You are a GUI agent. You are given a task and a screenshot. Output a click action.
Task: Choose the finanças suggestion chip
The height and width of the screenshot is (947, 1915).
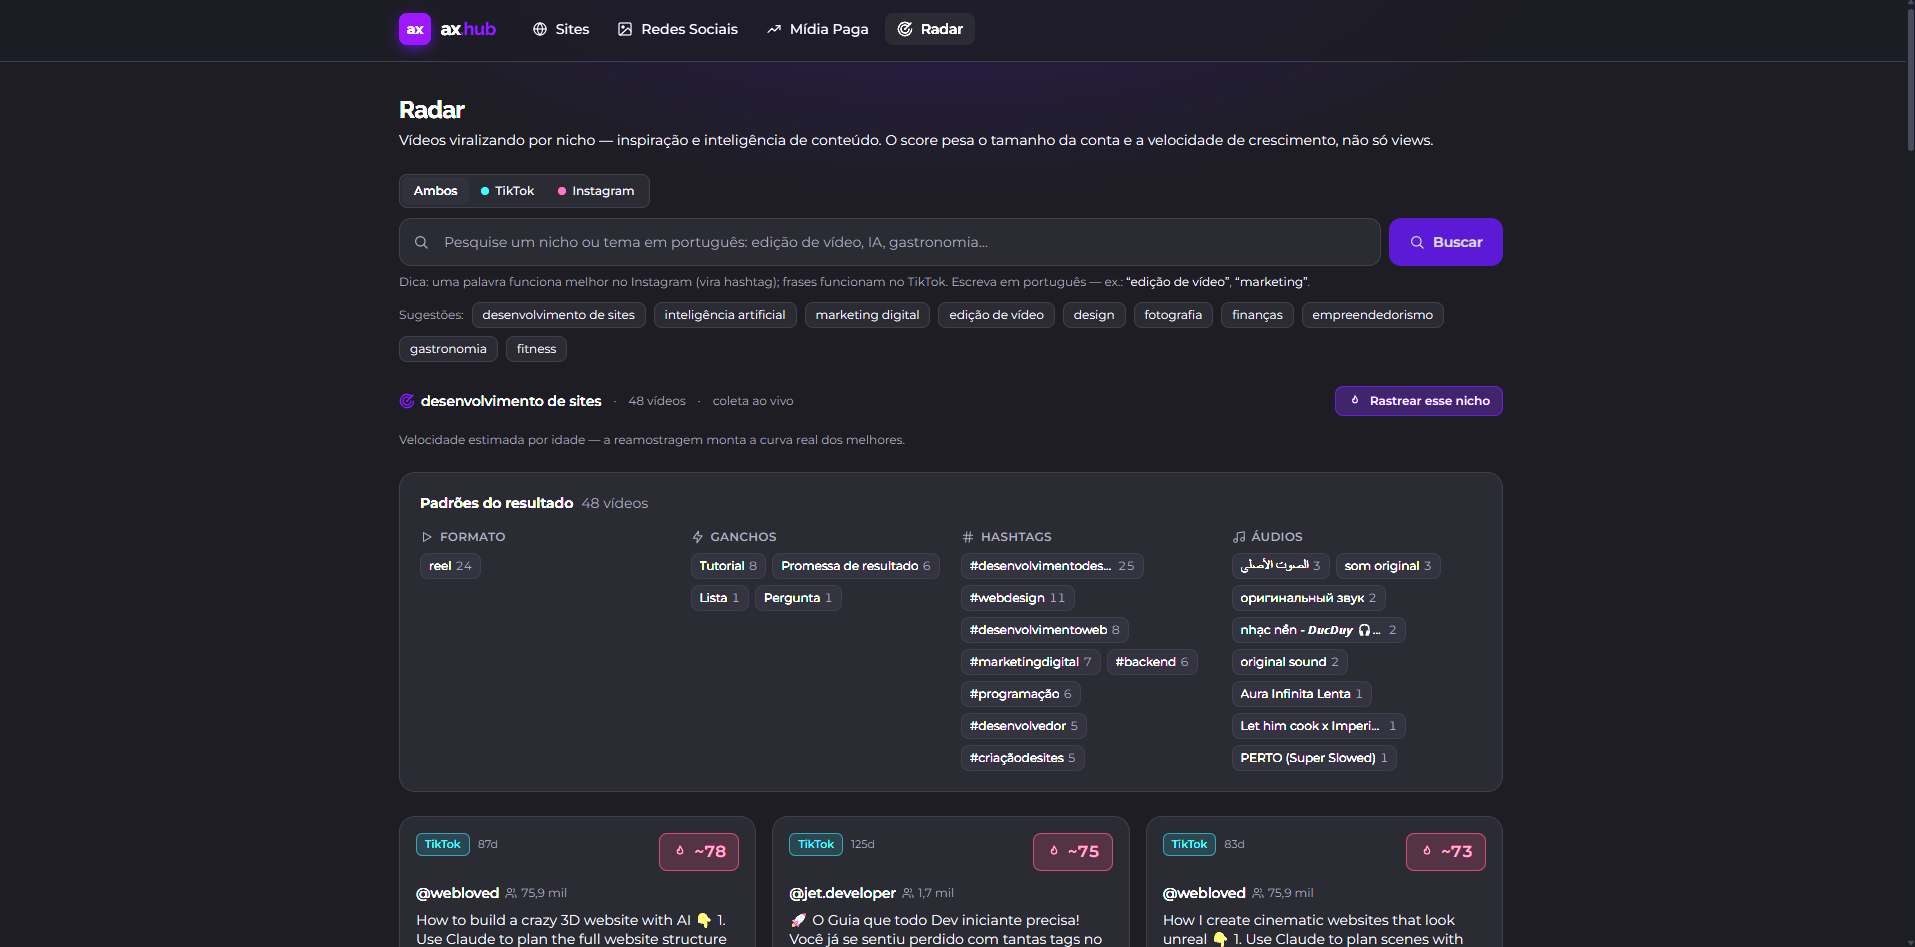(1257, 315)
